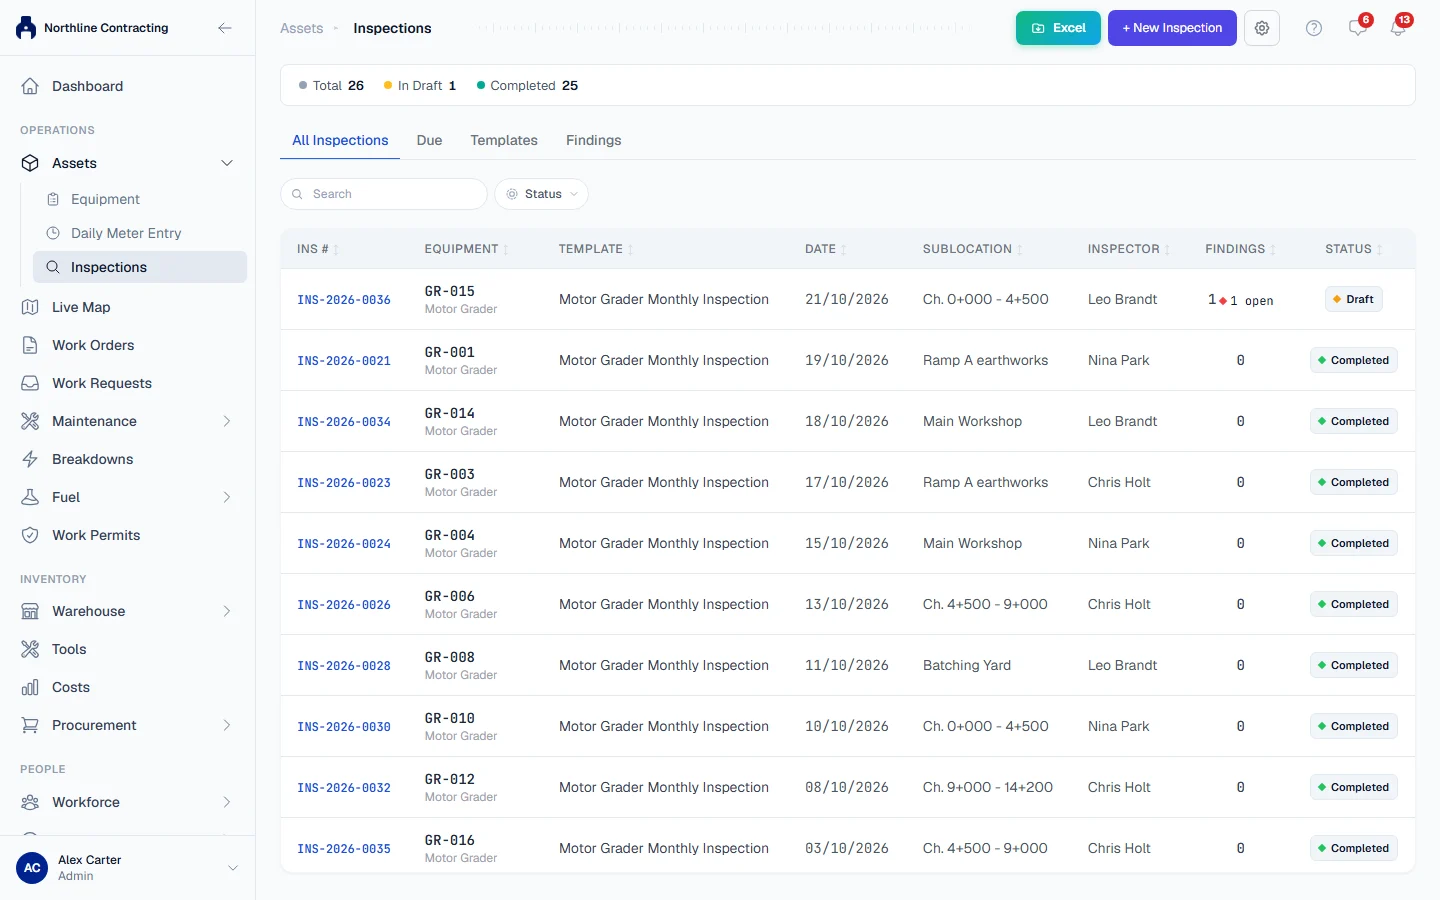
Task: Click the Tools icon in sidebar
Action: pyautogui.click(x=30, y=649)
